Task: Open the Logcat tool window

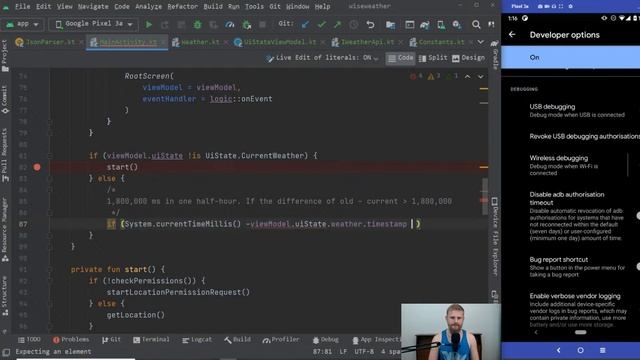Action: coord(197,340)
